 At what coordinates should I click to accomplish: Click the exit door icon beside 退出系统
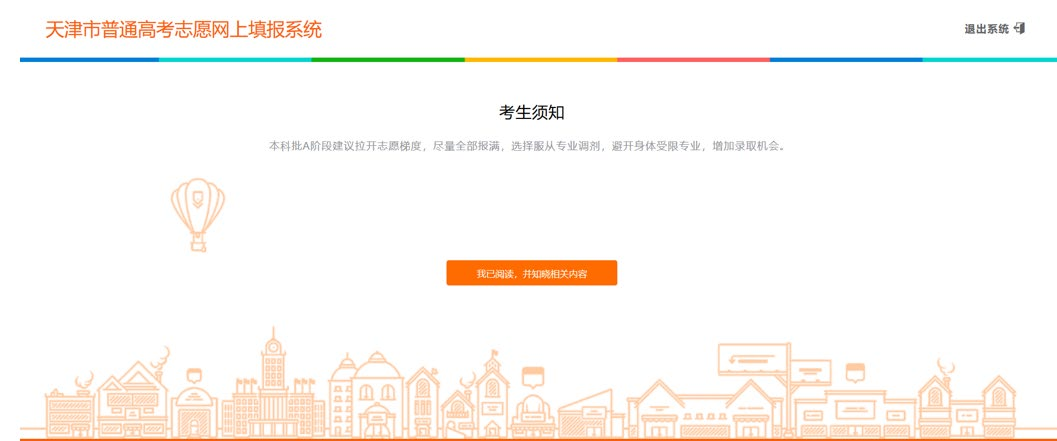1019,28
